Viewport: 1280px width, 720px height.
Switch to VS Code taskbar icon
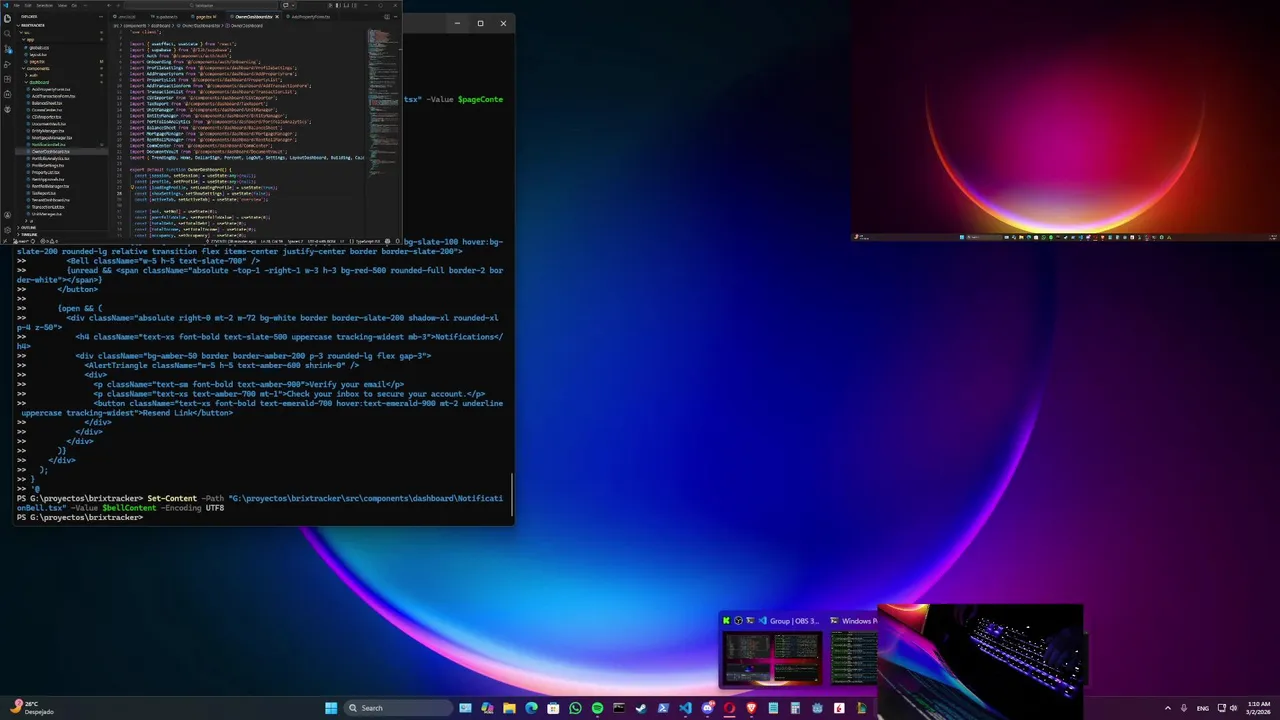pos(685,708)
